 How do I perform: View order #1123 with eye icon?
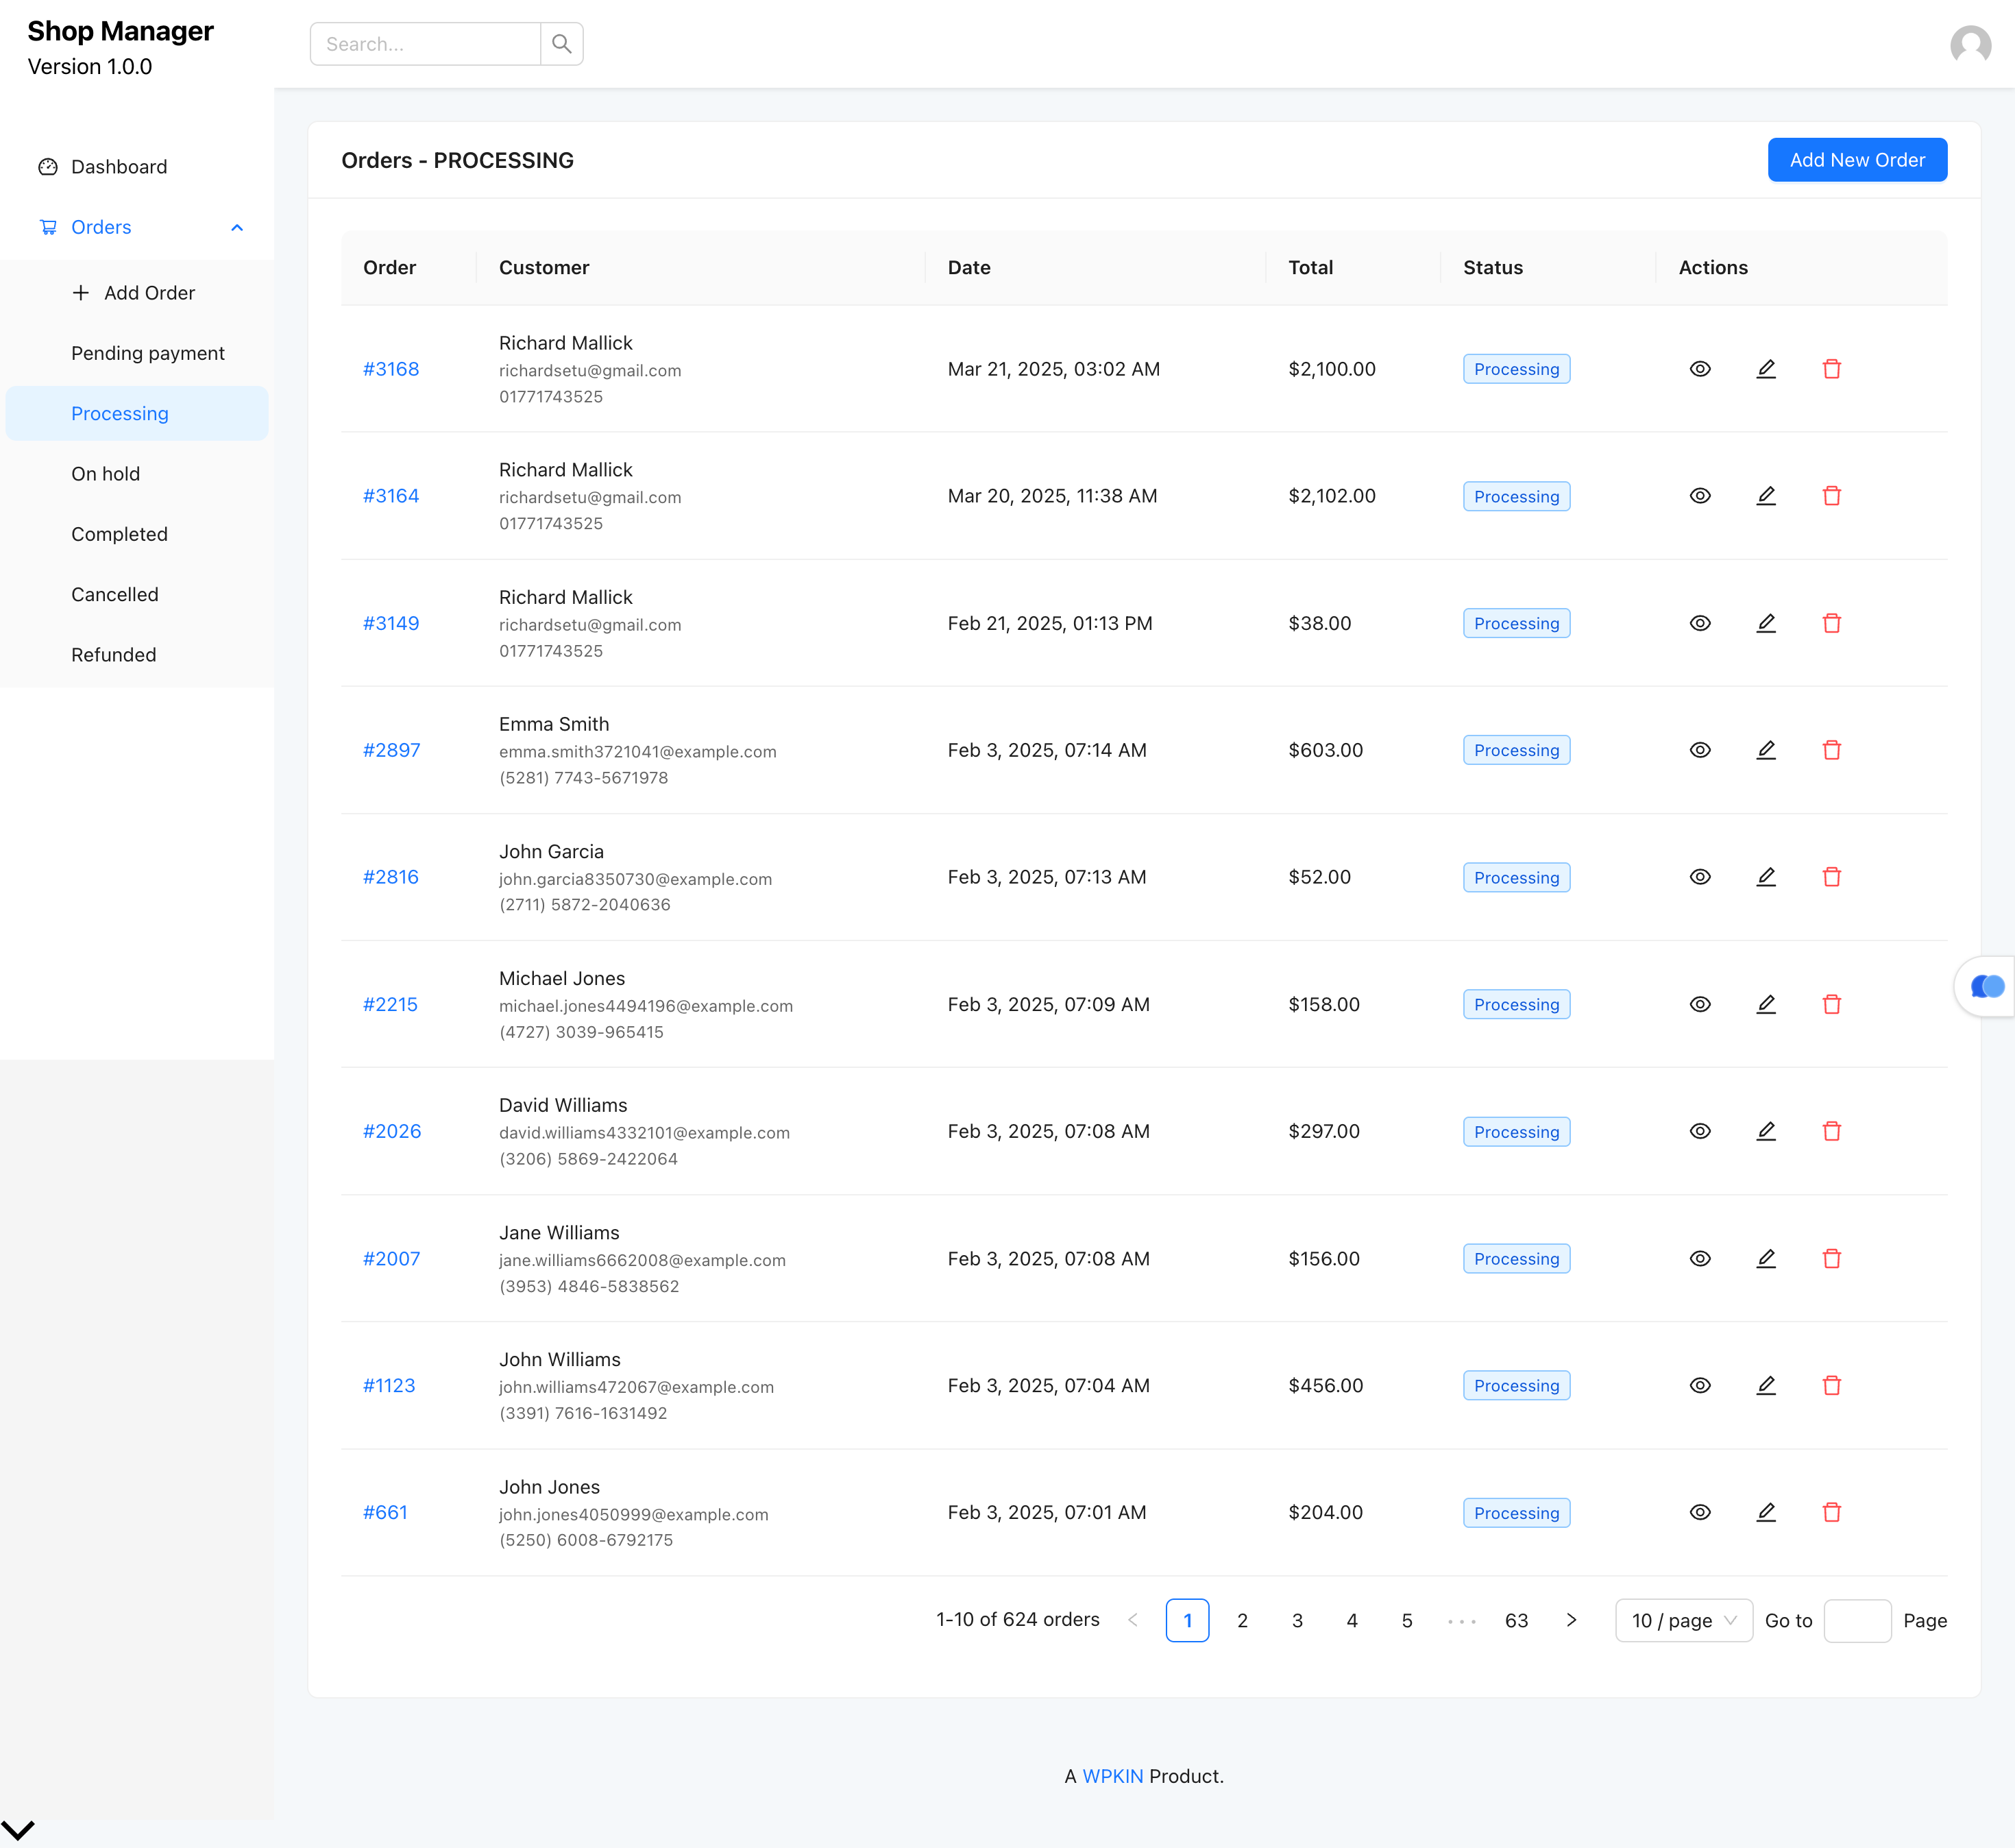(1700, 1385)
